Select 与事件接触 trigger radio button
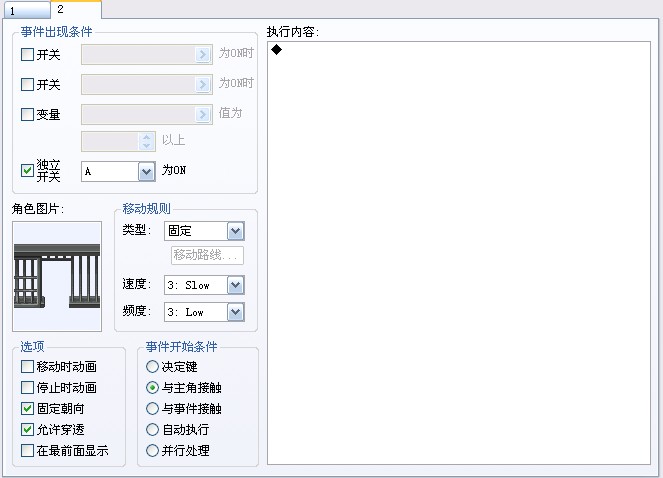Image resolution: width=663 pixels, height=478 pixels. [x=184, y=408]
